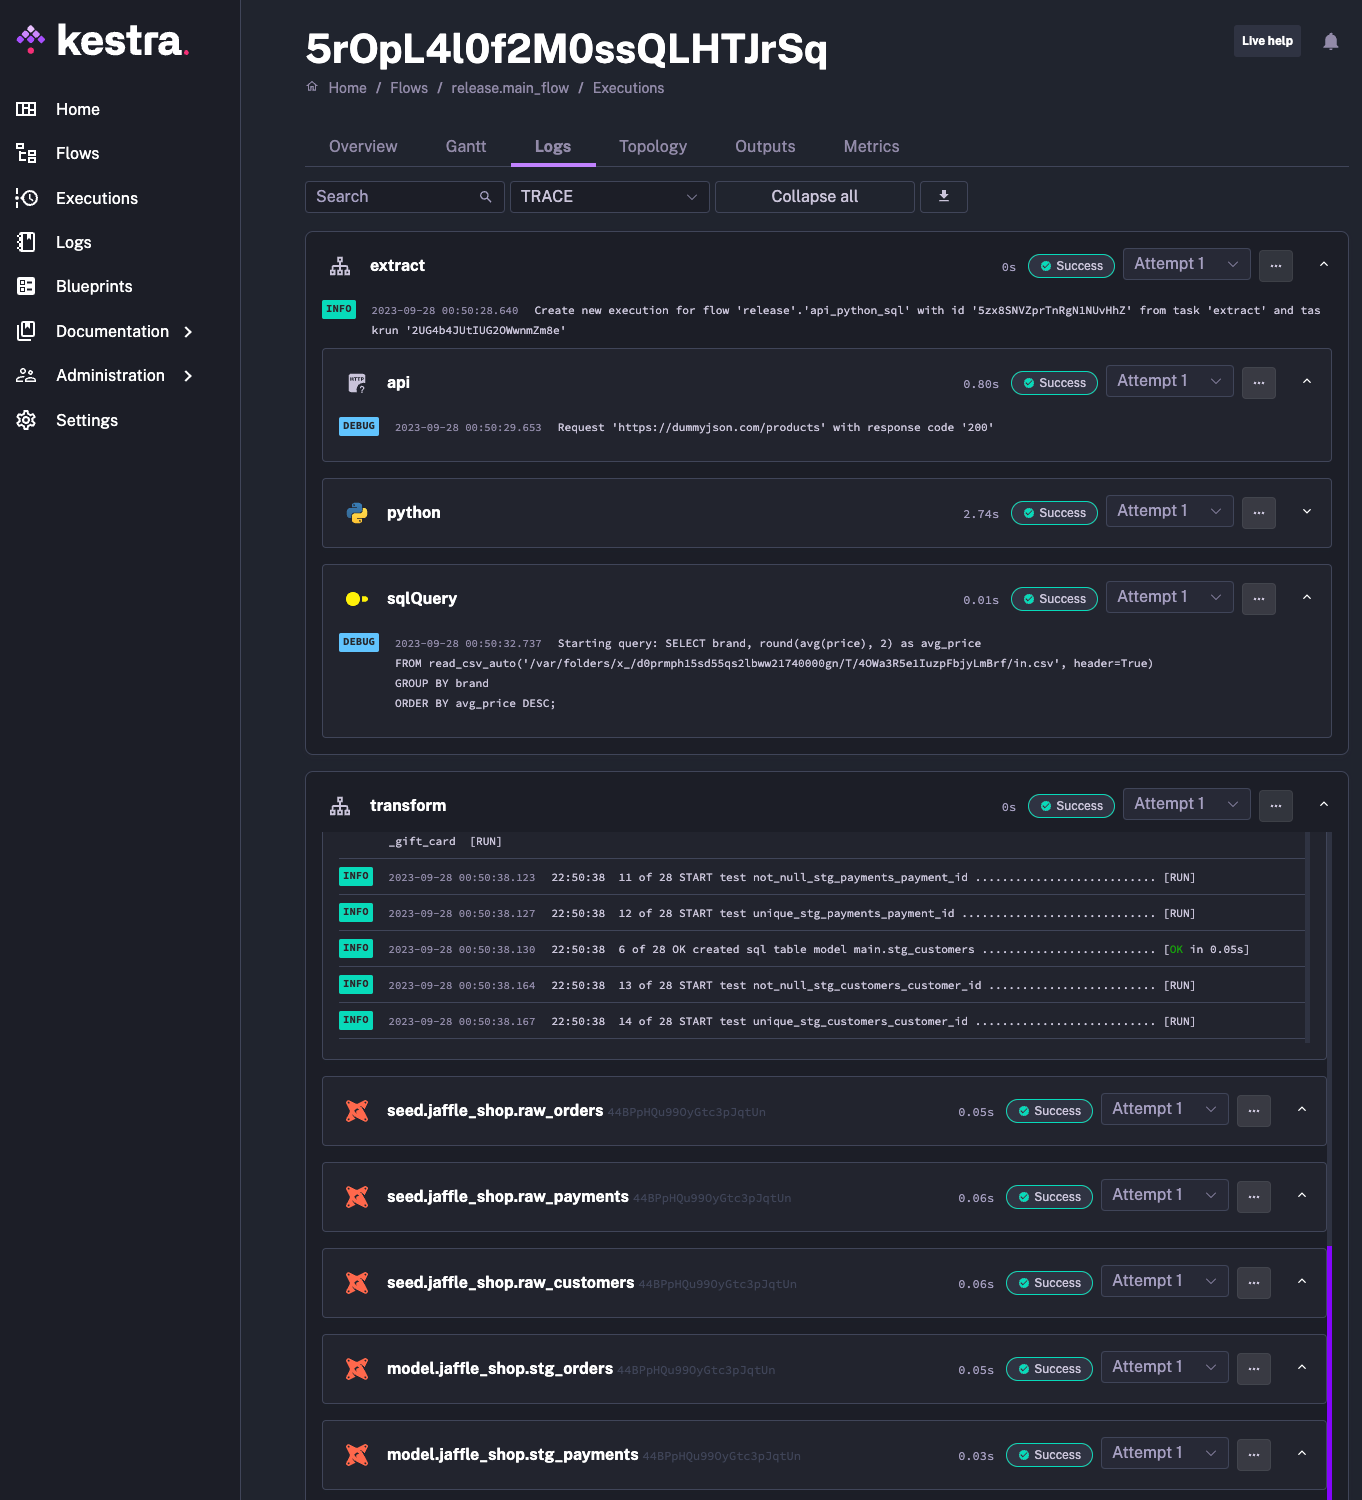Image resolution: width=1362 pixels, height=1500 pixels.
Task: Open the TRACE log level dropdown
Action: (x=609, y=197)
